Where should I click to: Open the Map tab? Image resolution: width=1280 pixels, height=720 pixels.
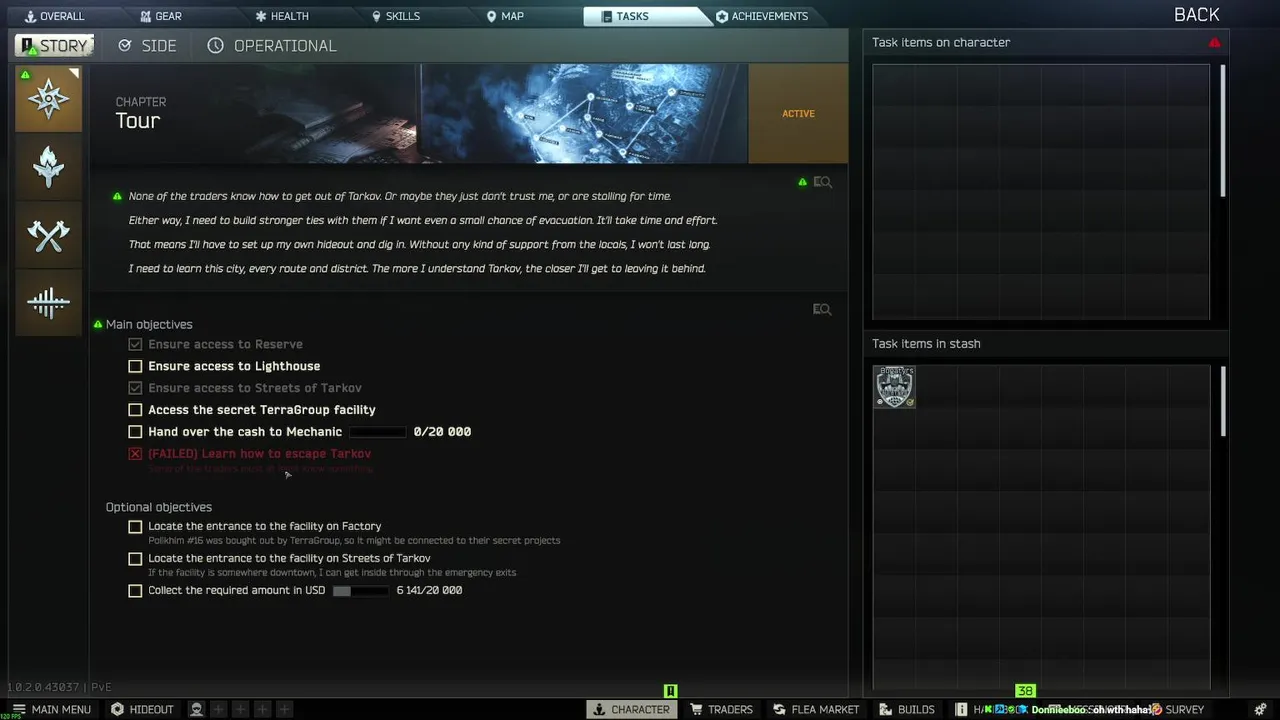(x=505, y=16)
